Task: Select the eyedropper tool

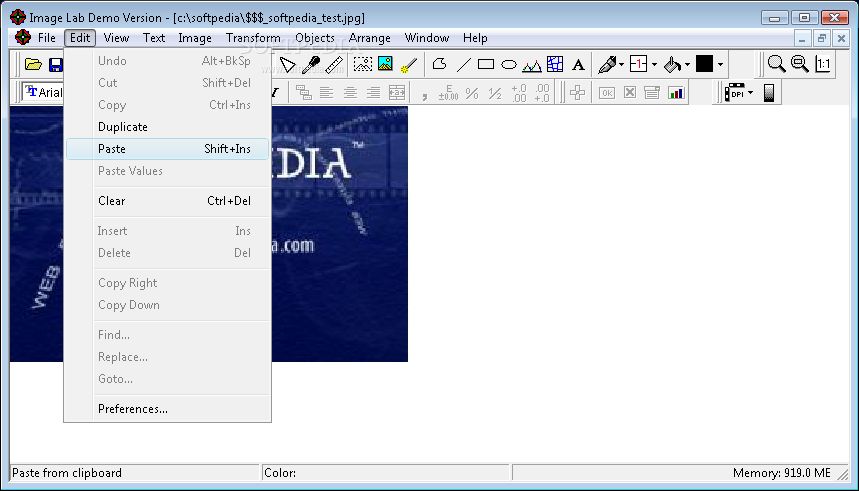Action: [311, 64]
